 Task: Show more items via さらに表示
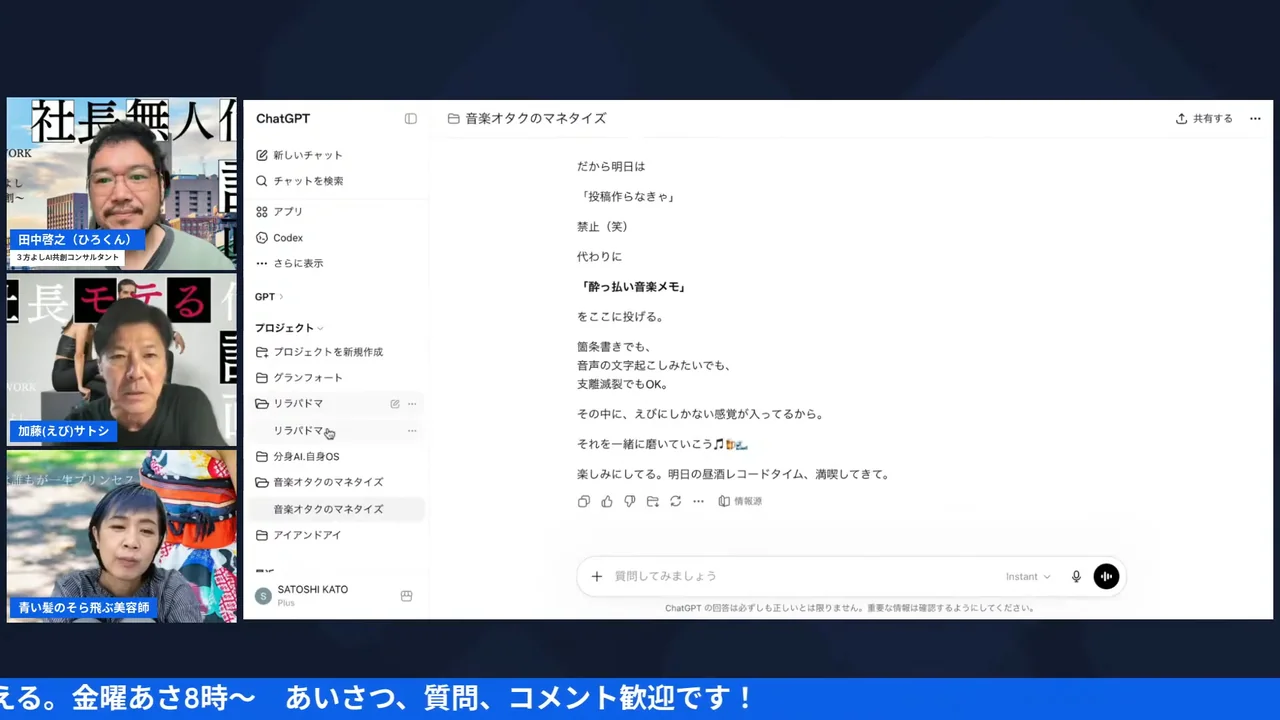tap(289, 263)
